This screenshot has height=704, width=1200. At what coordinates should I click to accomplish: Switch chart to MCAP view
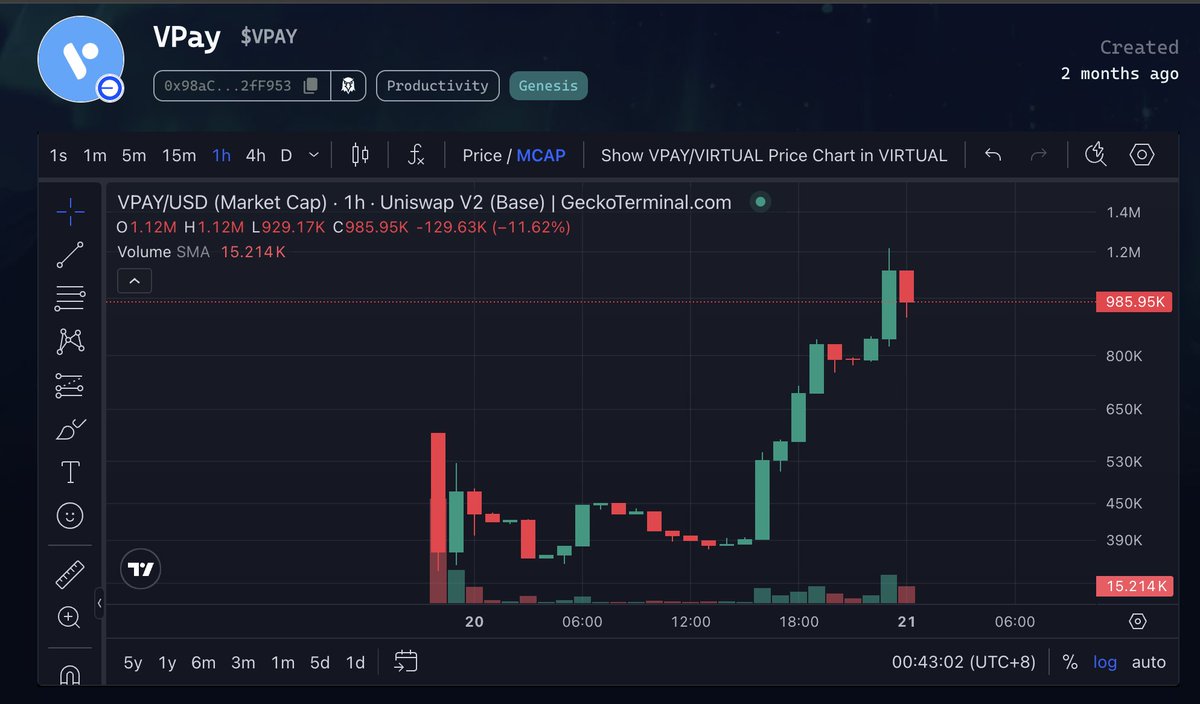541,155
